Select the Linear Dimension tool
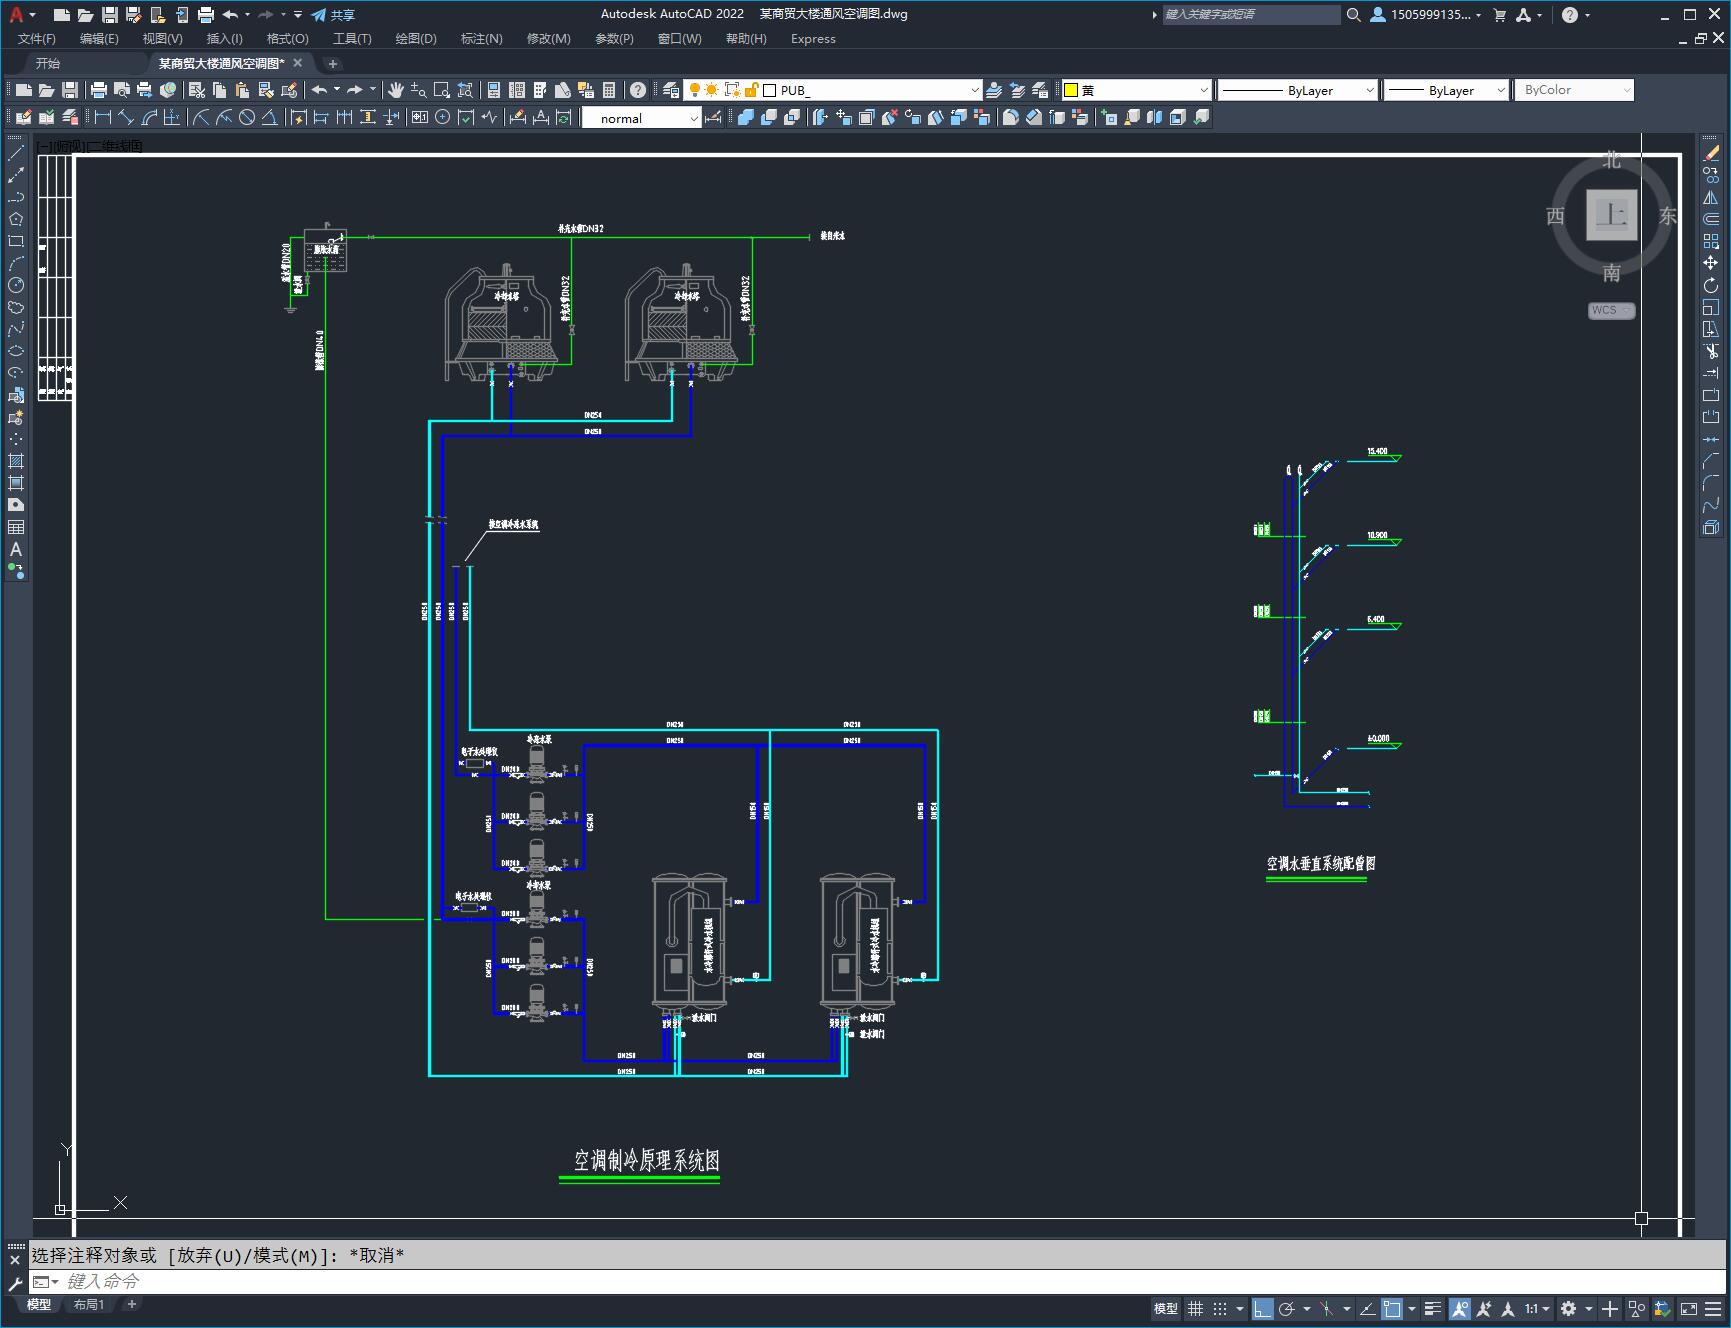 [x=102, y=117]
